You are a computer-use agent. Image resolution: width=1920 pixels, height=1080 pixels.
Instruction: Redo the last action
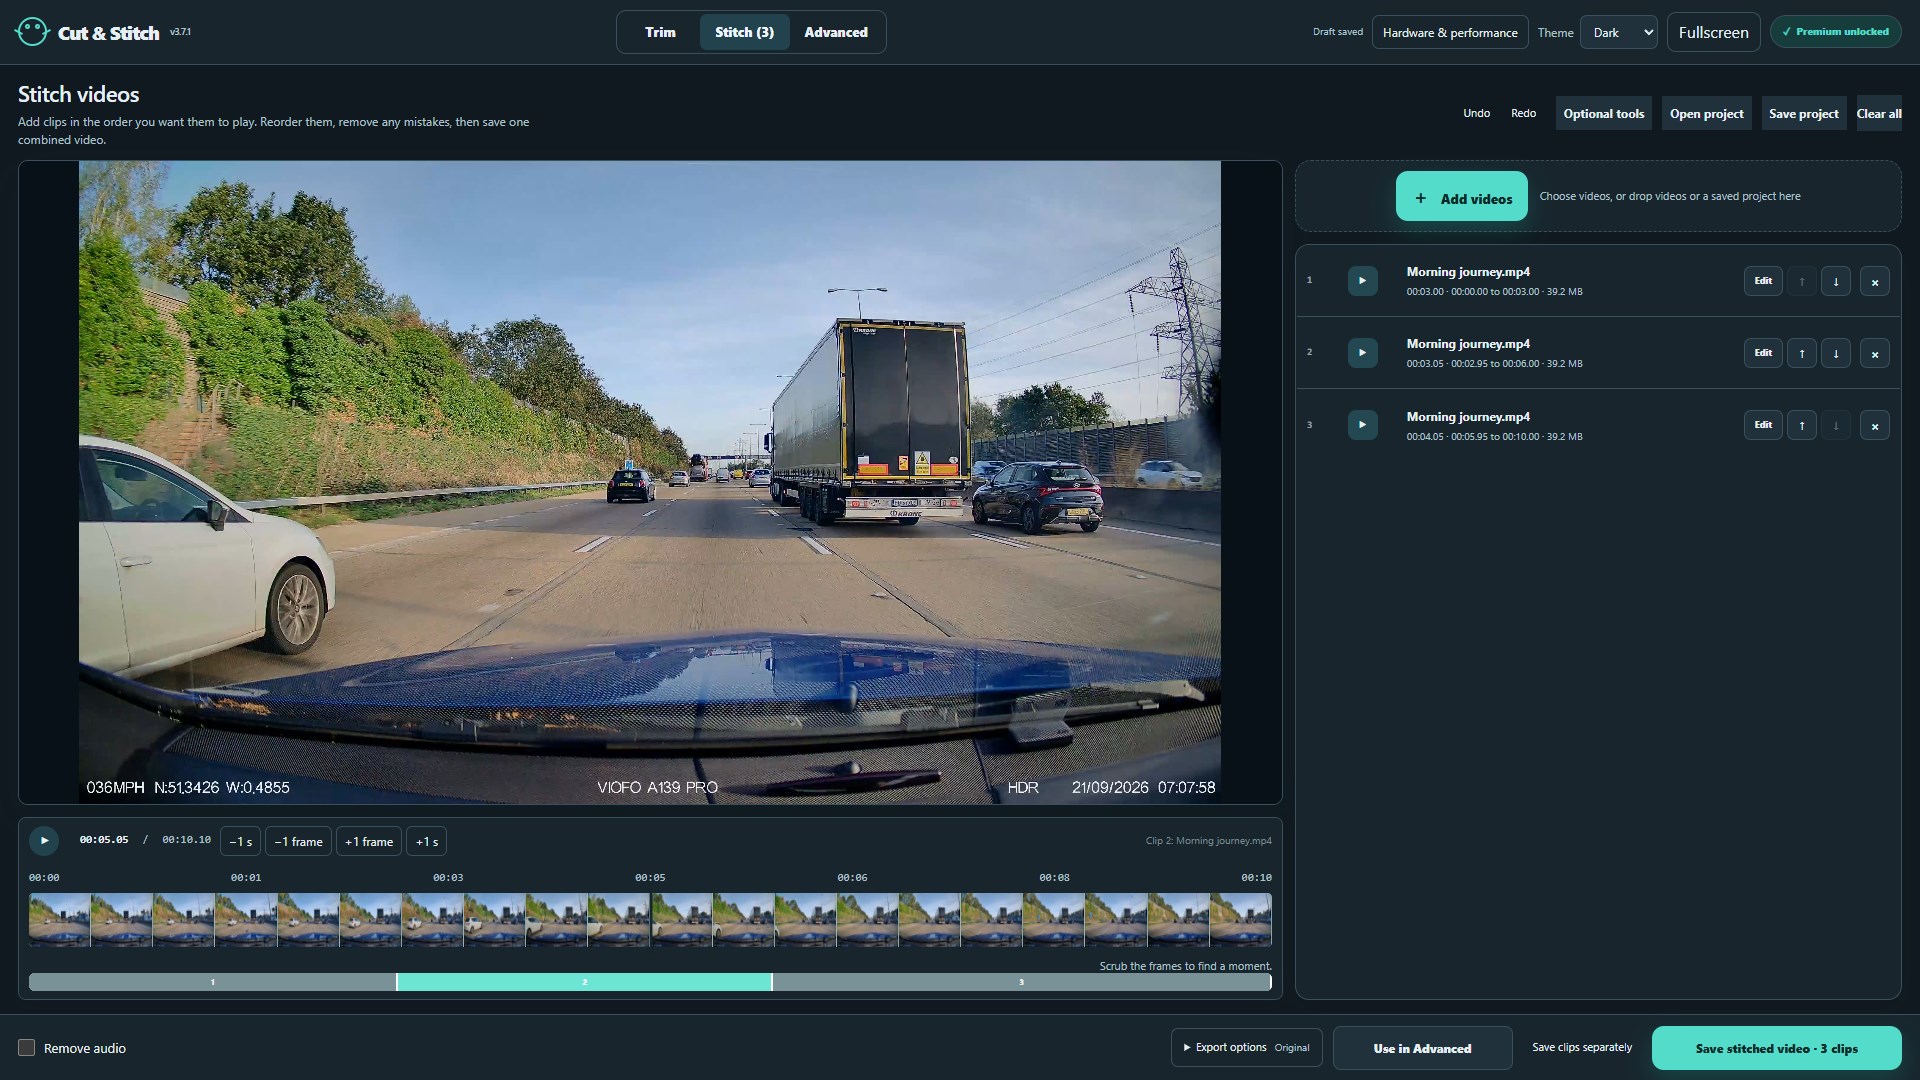click(x=1523, y=113)
